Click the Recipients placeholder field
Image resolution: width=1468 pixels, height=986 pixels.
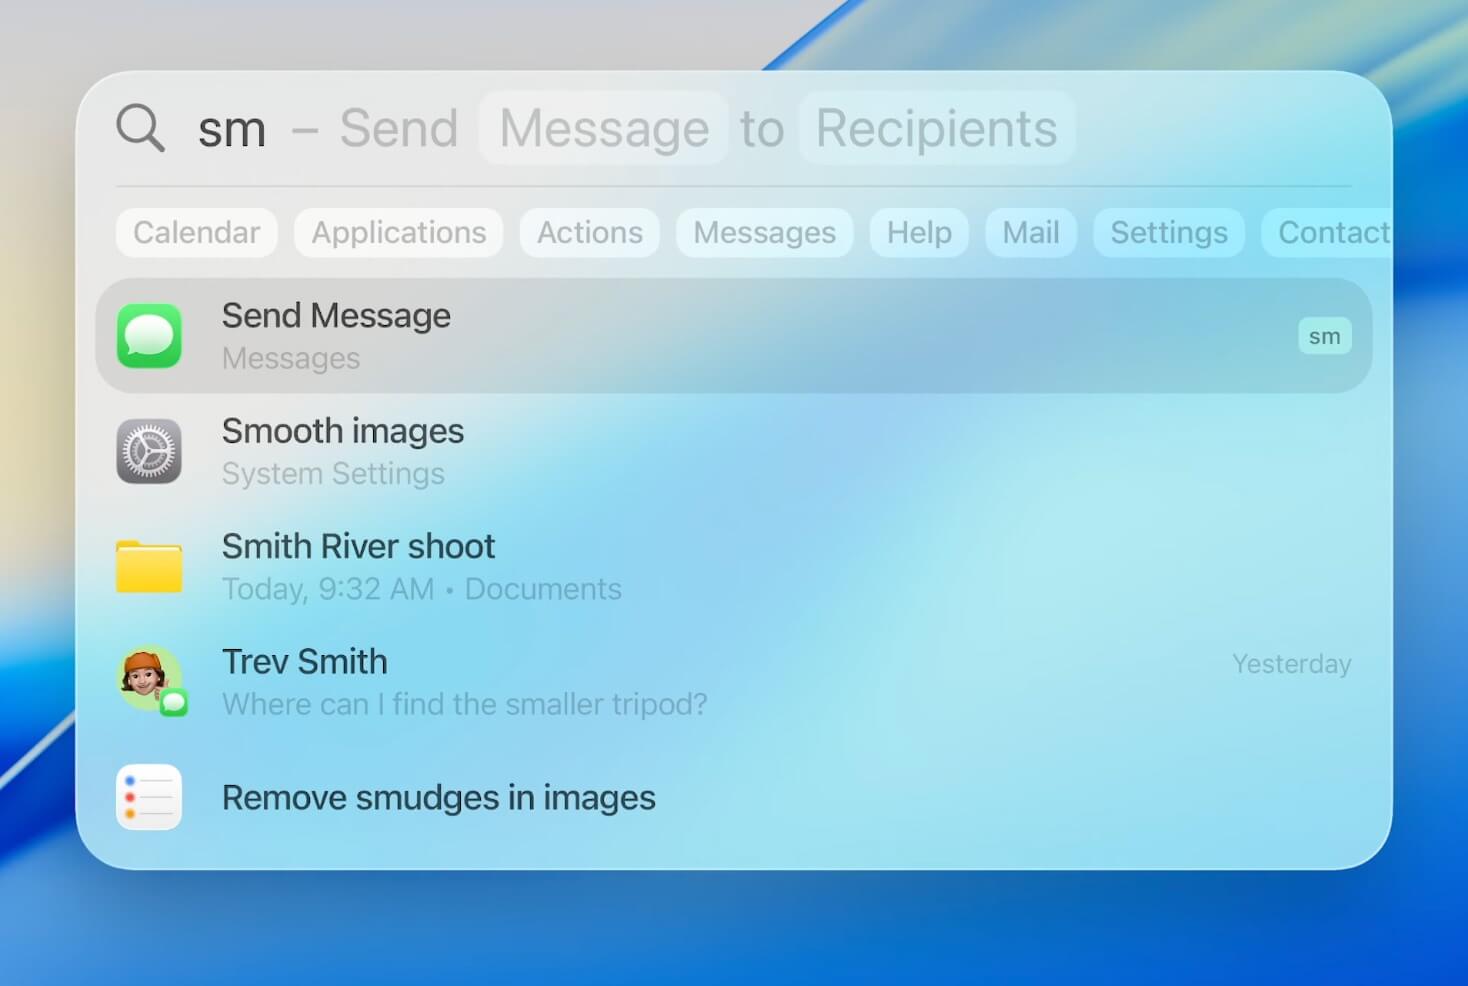[x=936, y=128]
